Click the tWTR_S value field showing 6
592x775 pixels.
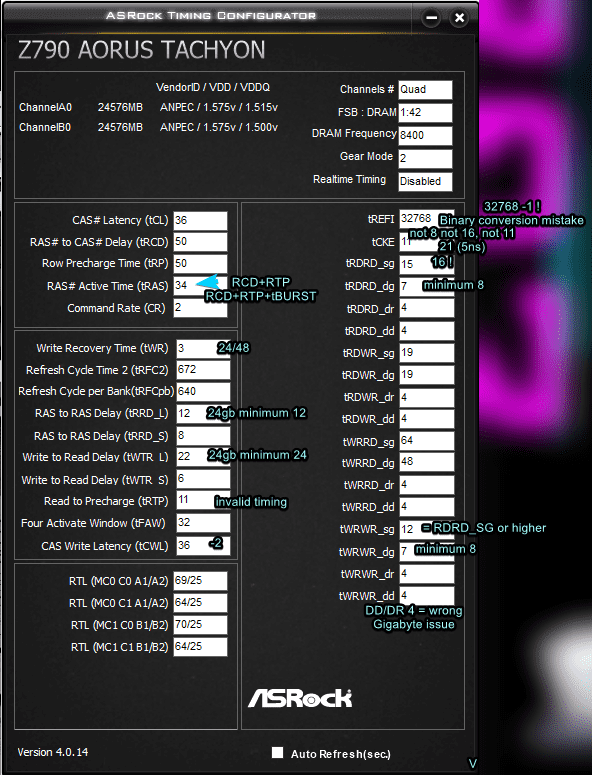(x=203, y=479)
